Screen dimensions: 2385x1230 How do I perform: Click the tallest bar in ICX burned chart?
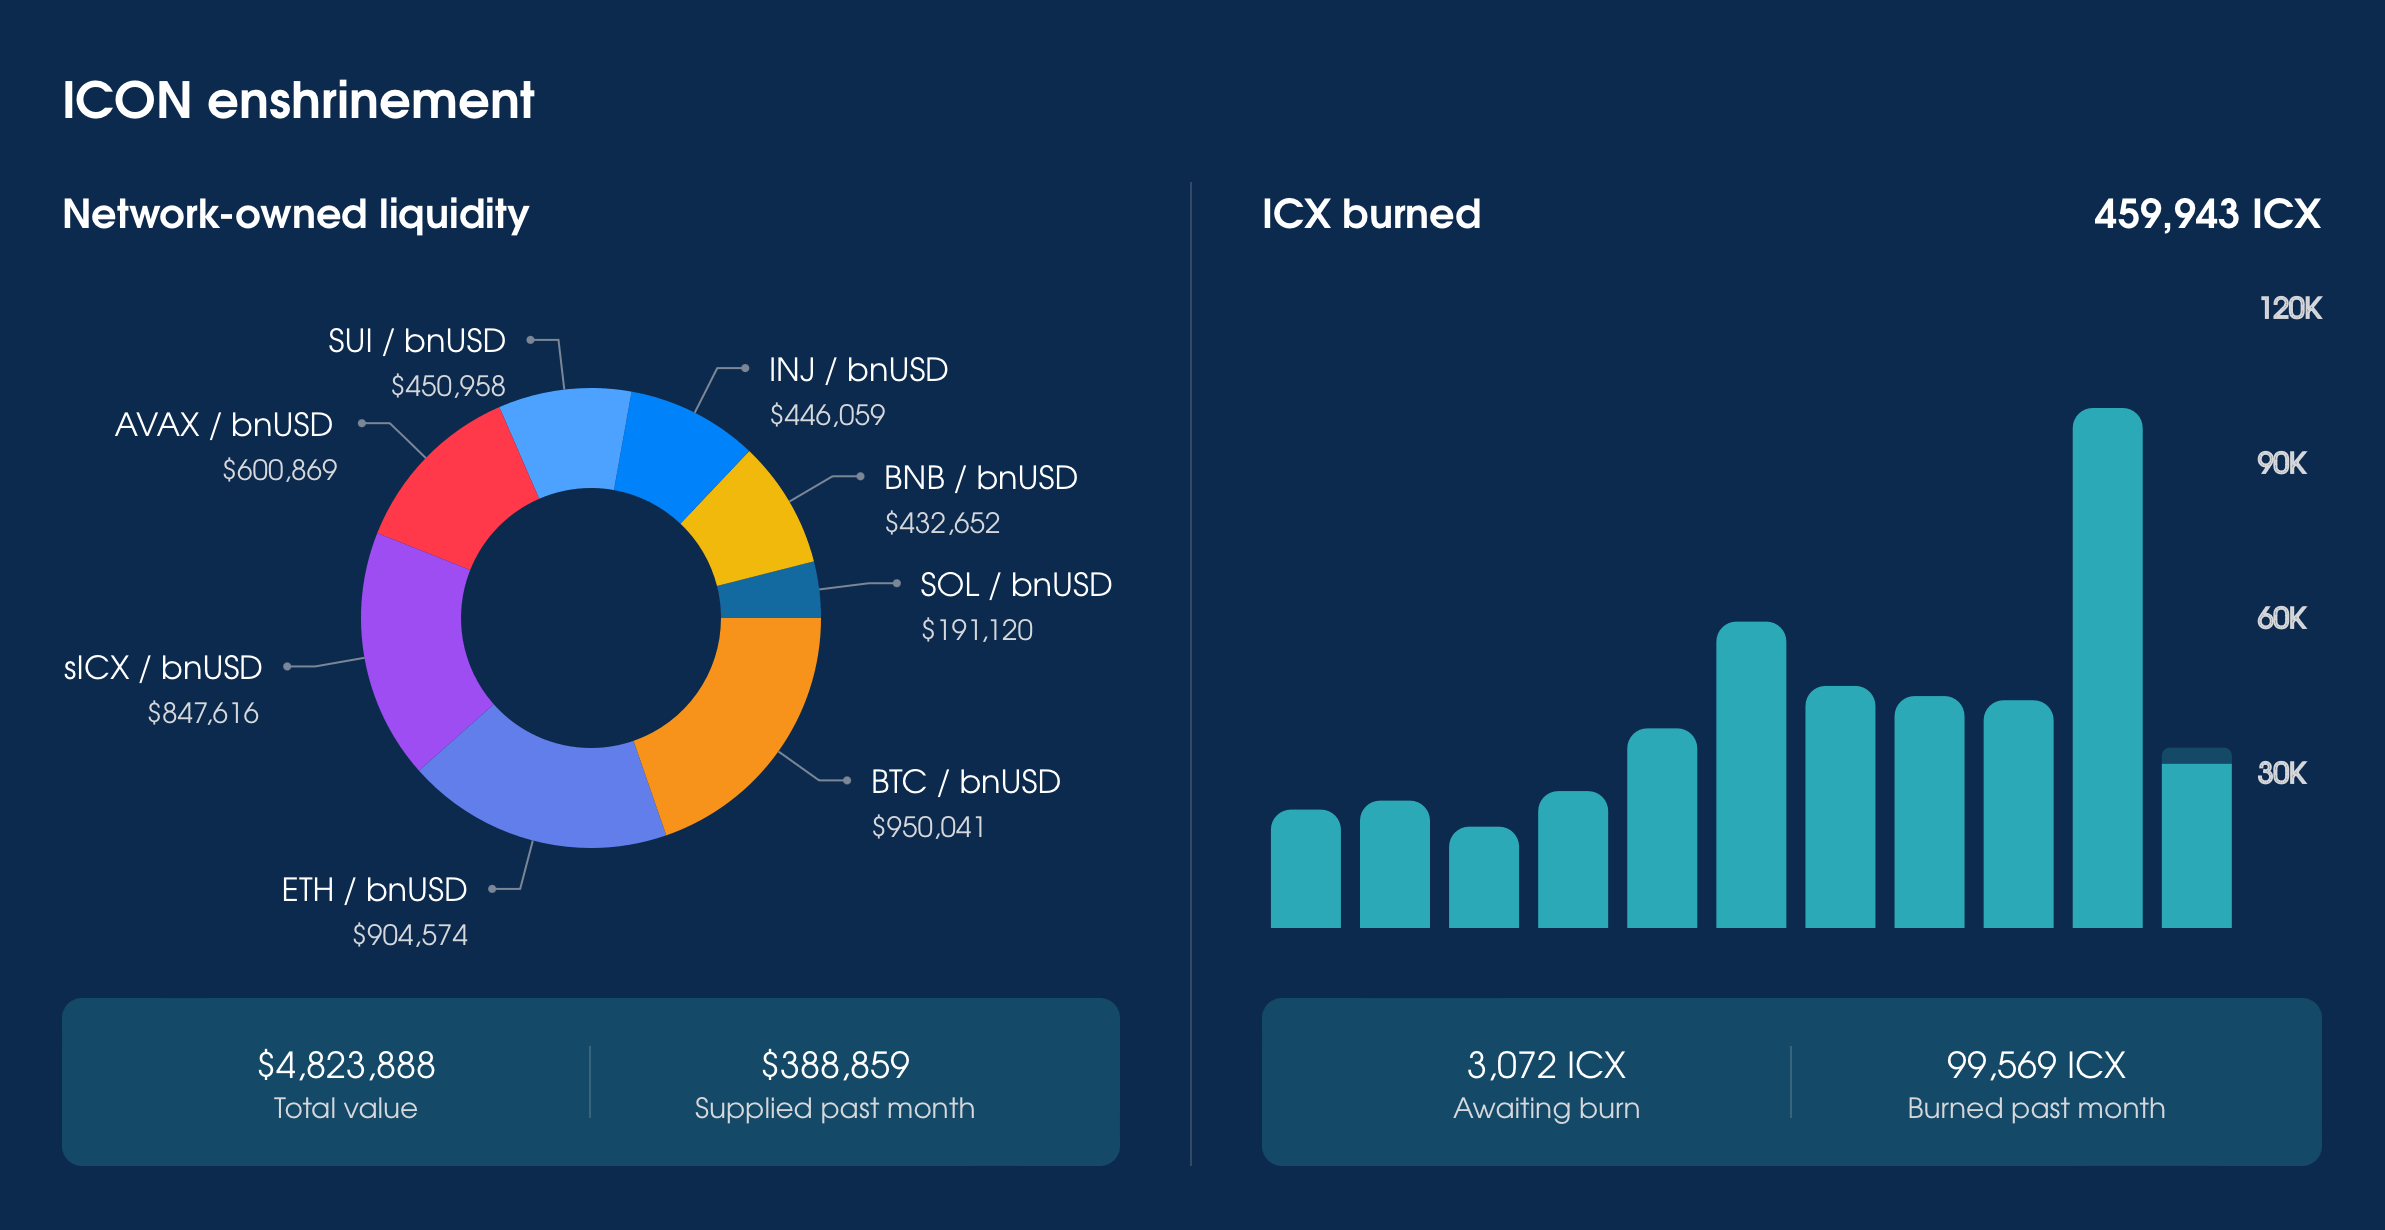[2107, 667]
